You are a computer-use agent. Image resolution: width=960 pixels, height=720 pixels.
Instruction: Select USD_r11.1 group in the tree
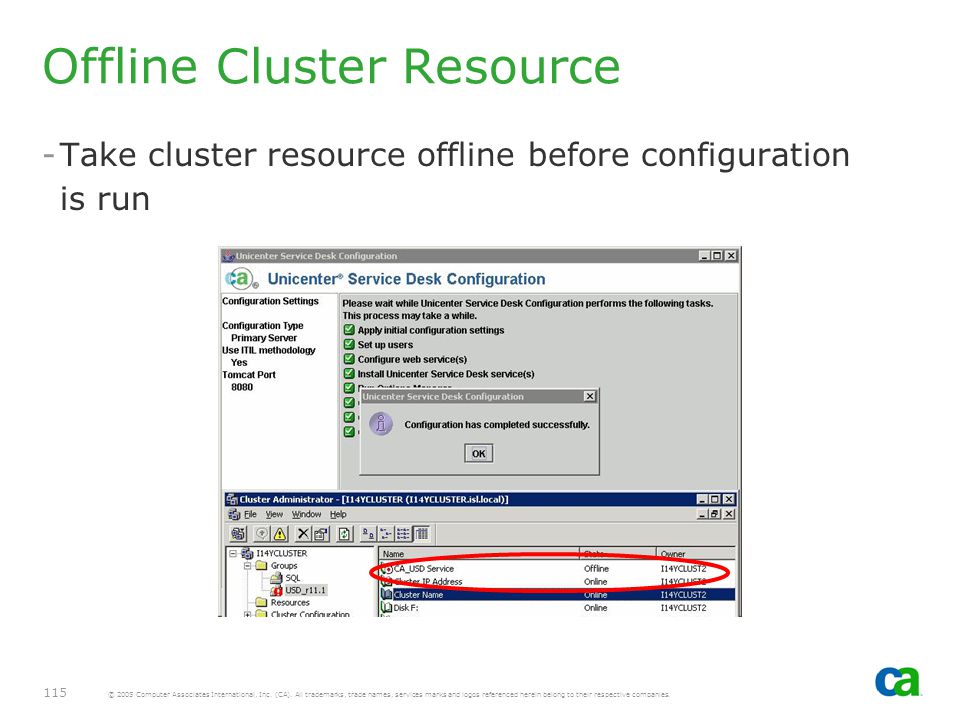305,590
